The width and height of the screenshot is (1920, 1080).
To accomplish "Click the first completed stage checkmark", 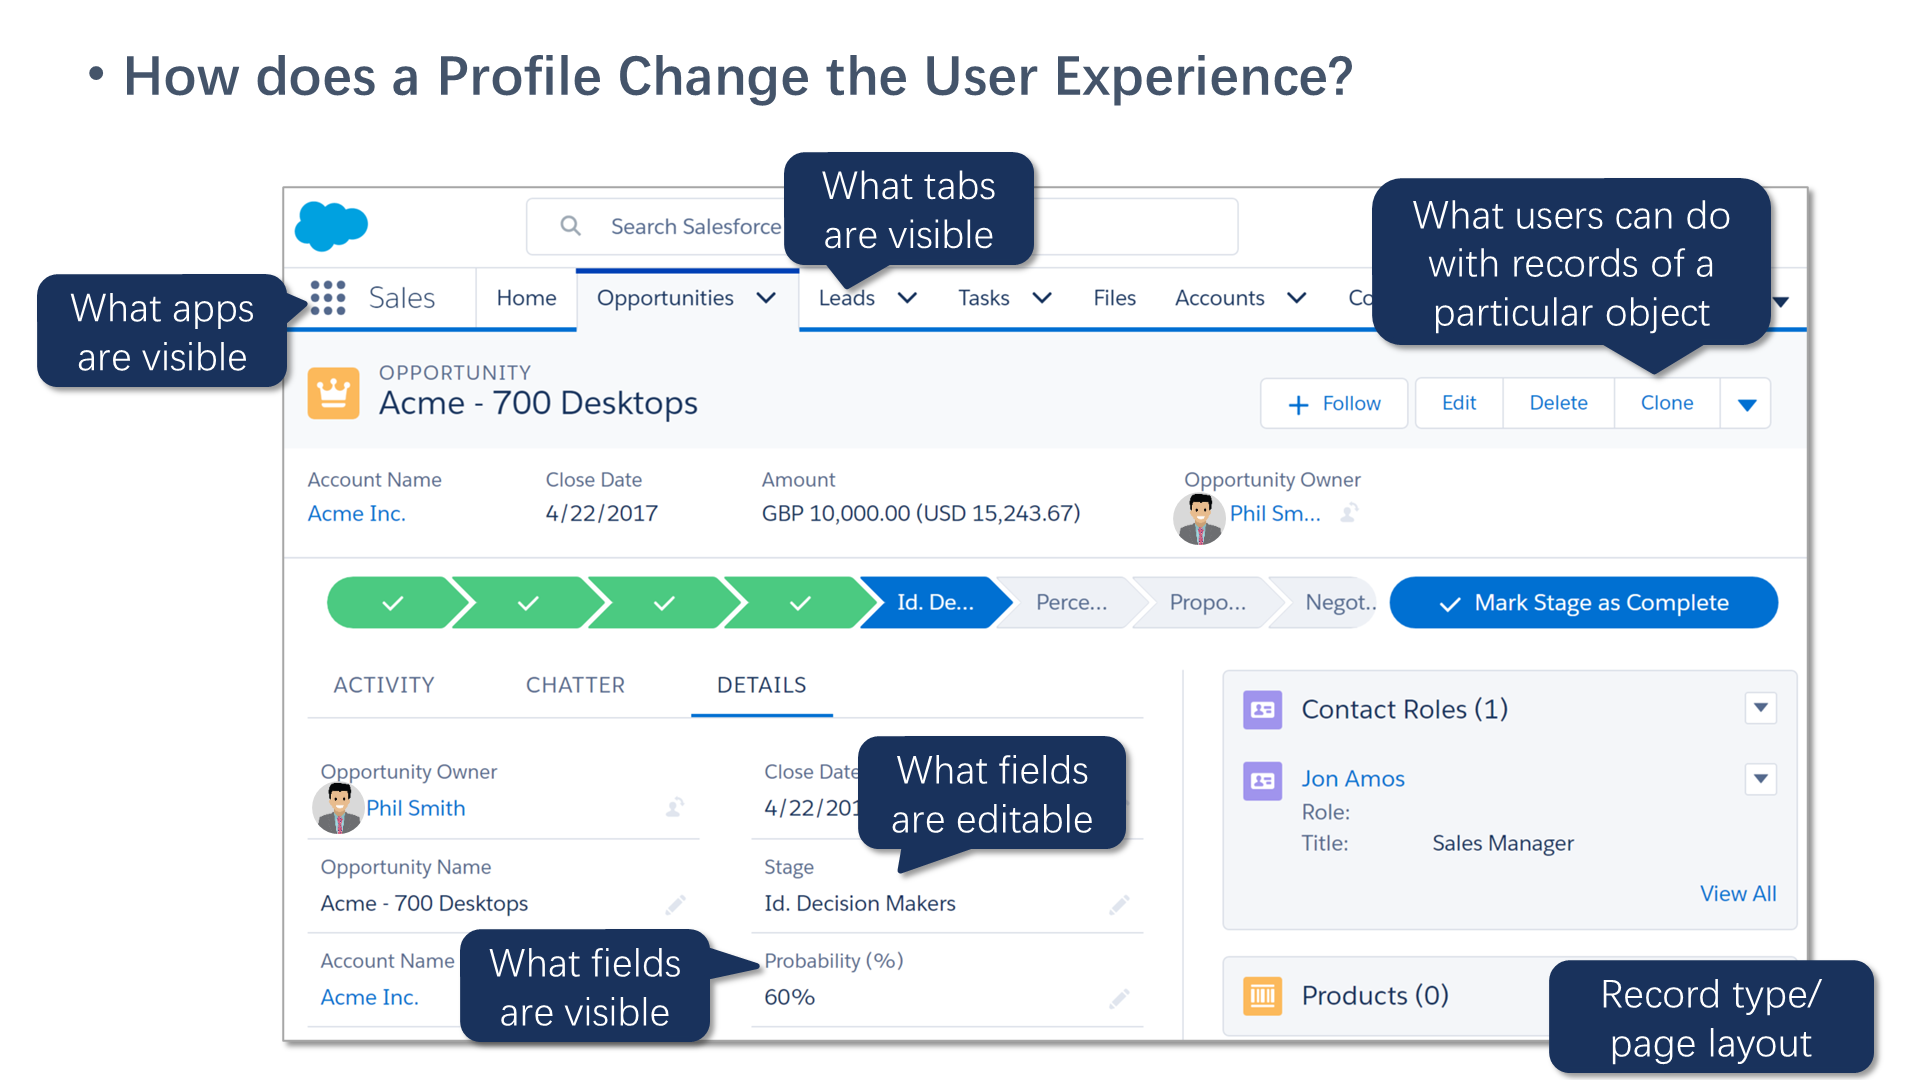I will click(393, 603).
